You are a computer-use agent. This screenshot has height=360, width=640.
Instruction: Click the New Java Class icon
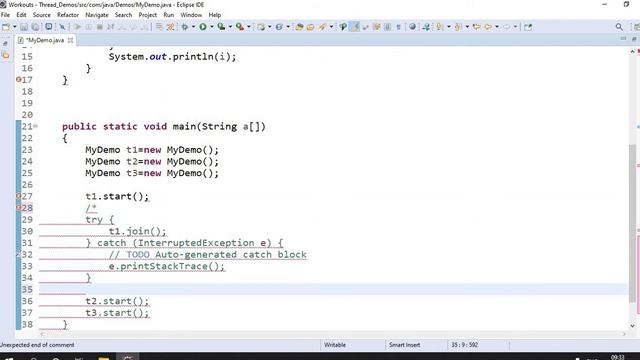[x=279, y=27]
